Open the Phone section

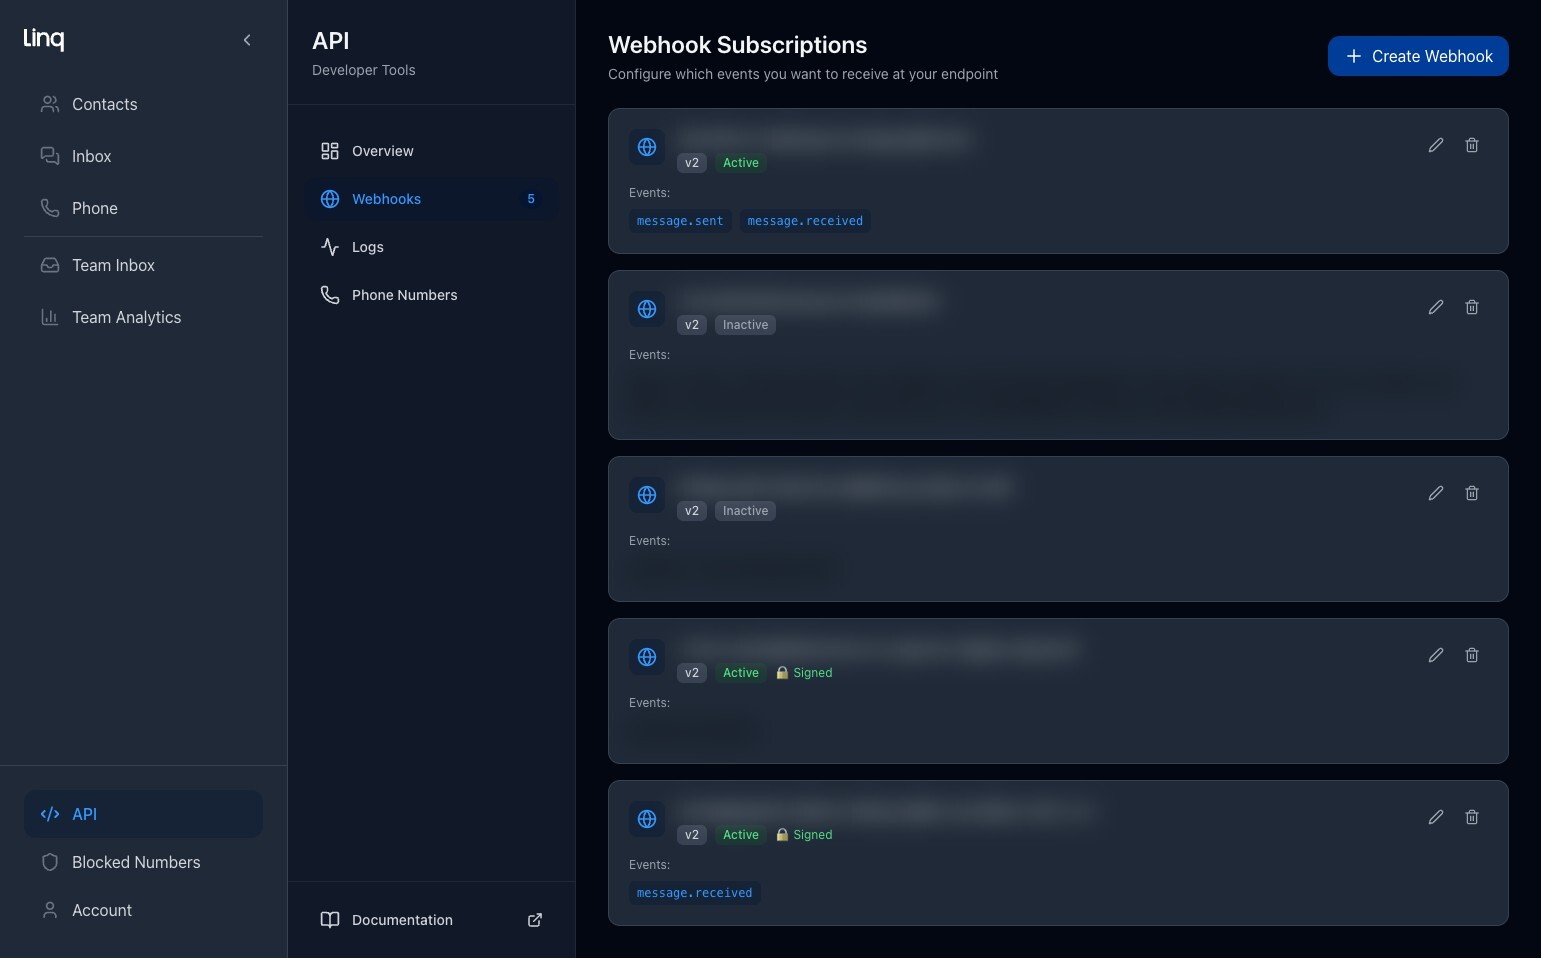(143, 208)
